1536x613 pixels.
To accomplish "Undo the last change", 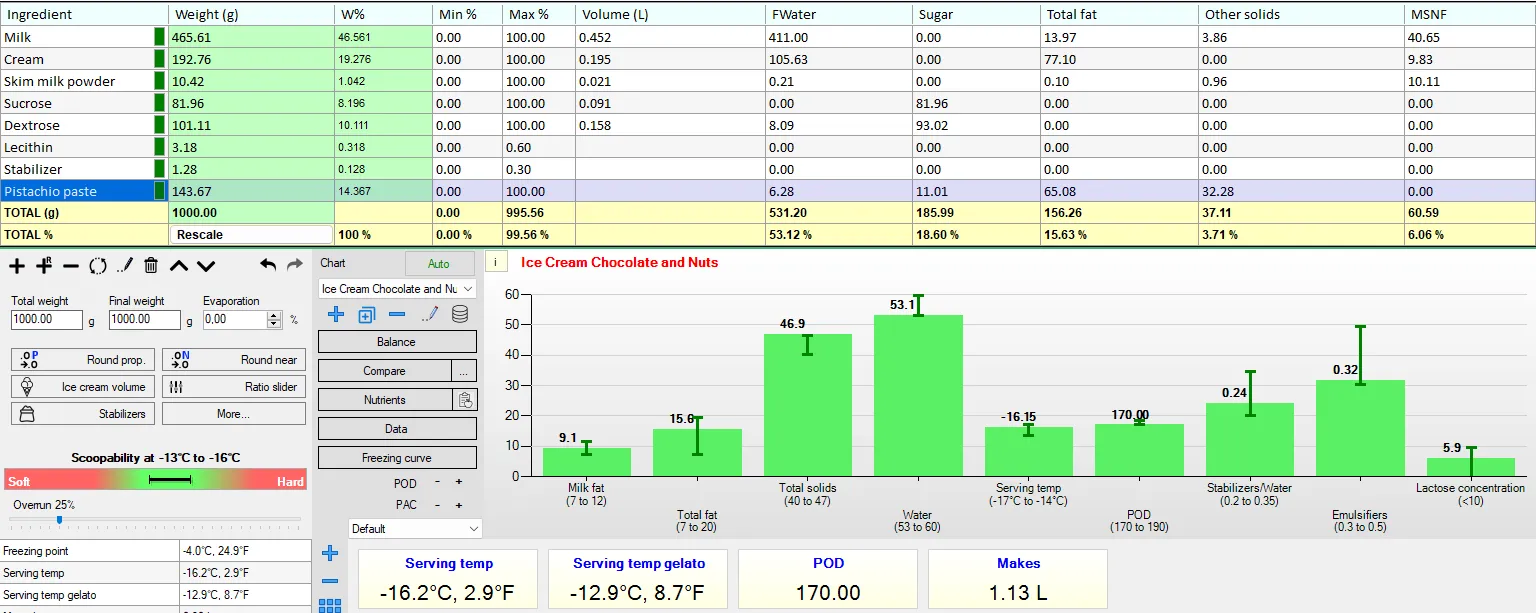I will [267, 265].
